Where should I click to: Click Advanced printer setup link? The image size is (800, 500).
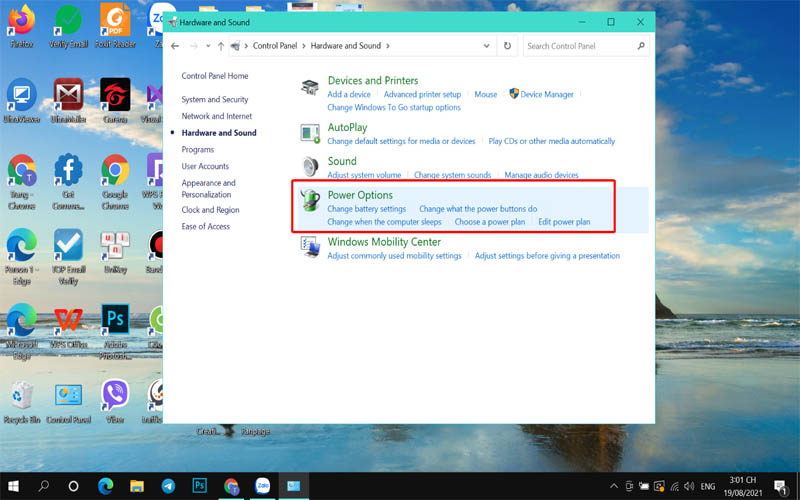point(422,94)
